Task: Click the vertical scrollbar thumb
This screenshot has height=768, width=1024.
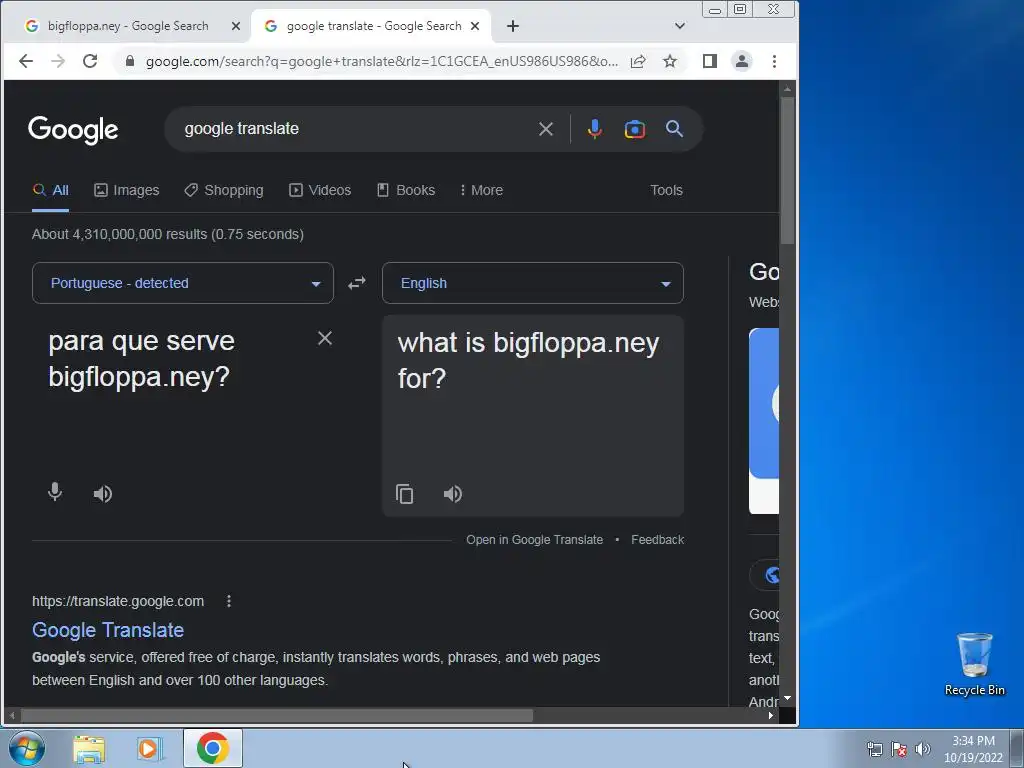Action: click(x=788, y=170)
